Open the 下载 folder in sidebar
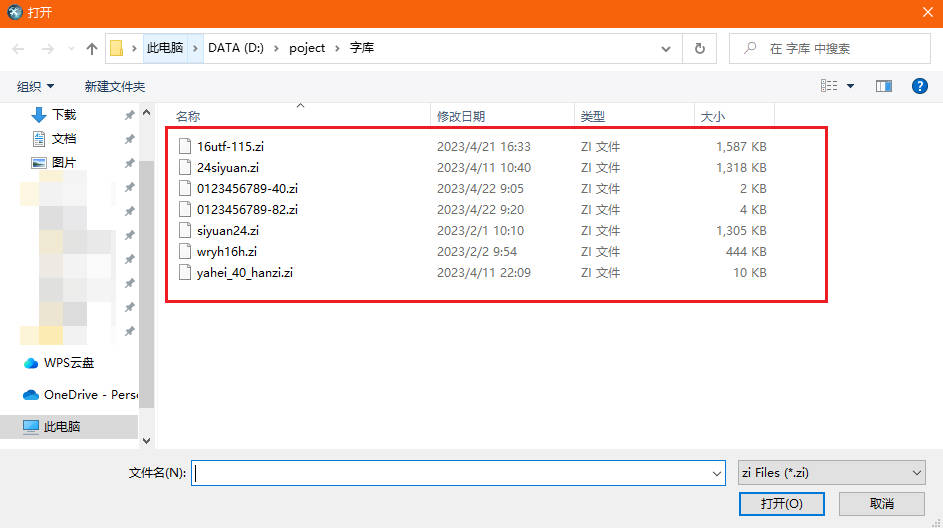 click(64, 115)
